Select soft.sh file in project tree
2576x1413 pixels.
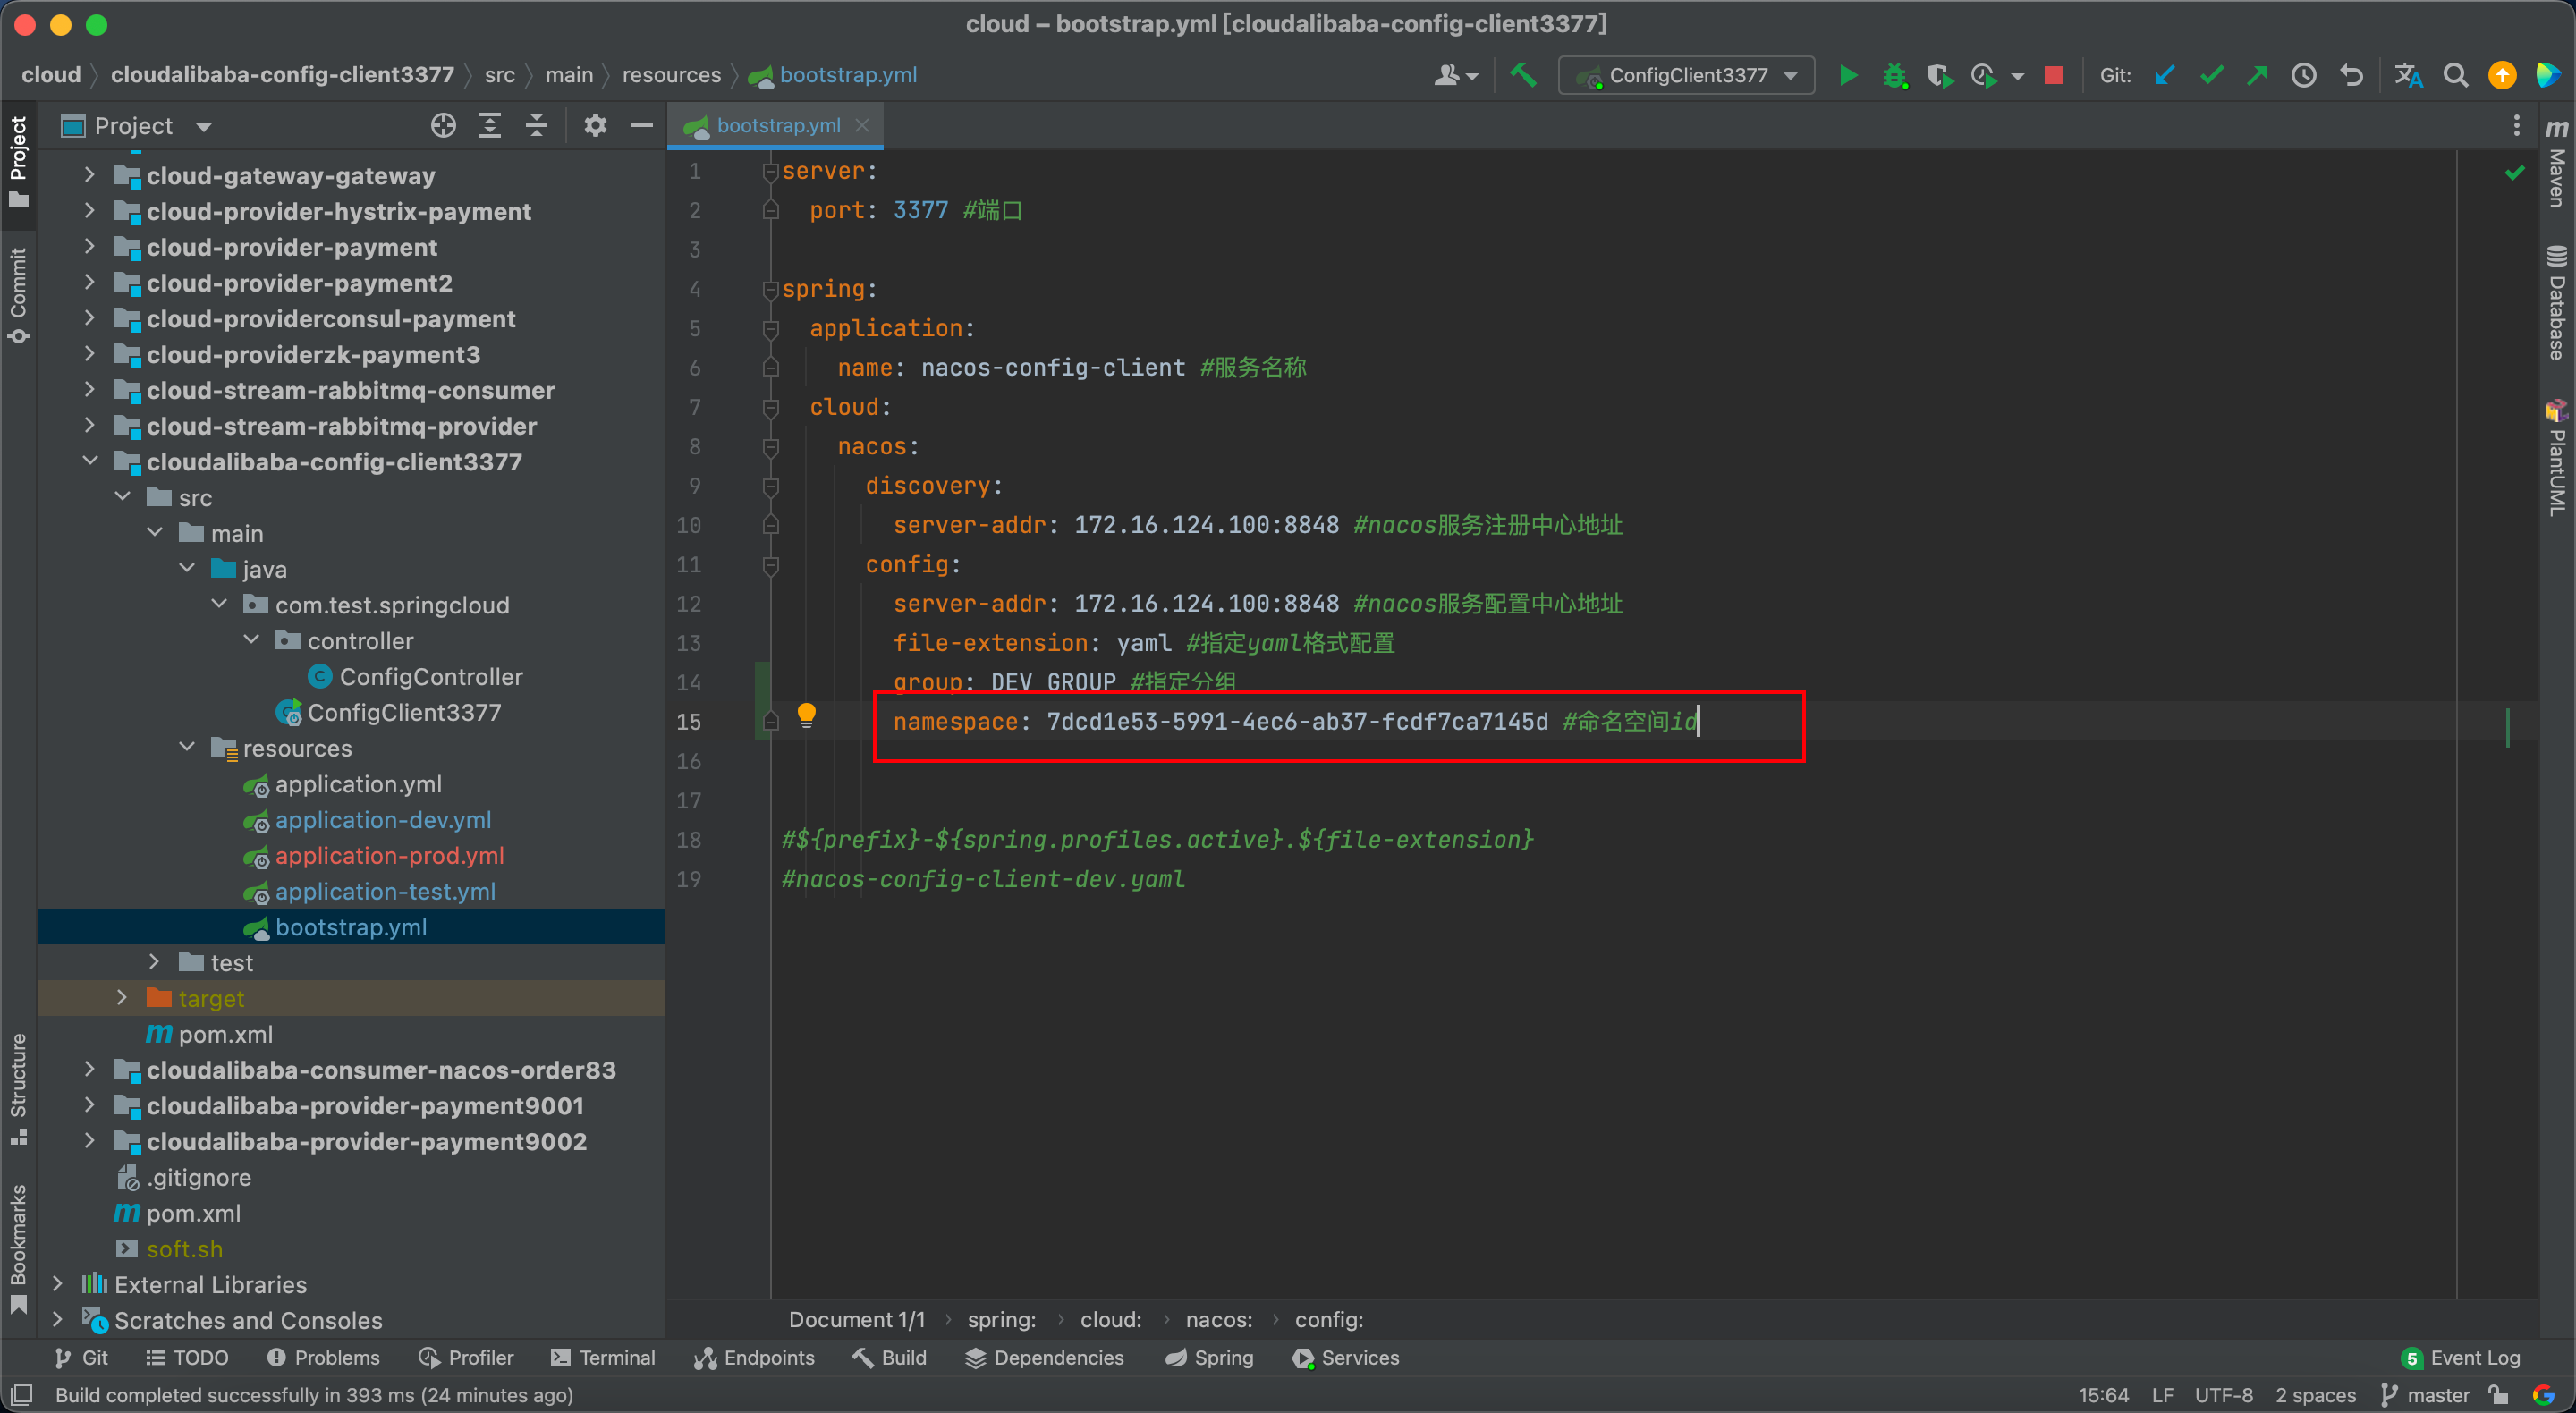(184, 1248)
